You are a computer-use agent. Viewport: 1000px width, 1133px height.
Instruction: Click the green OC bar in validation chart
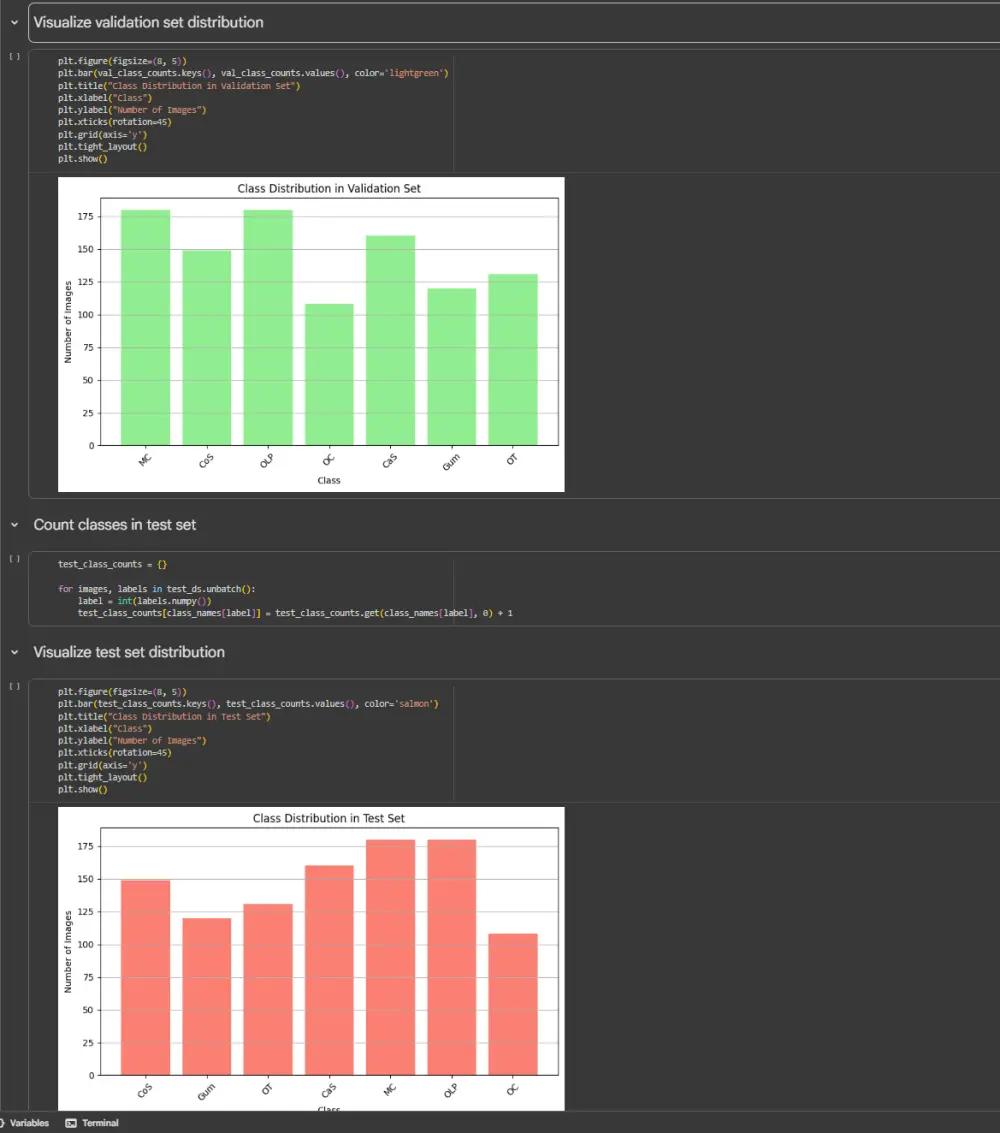coord(329,374)
